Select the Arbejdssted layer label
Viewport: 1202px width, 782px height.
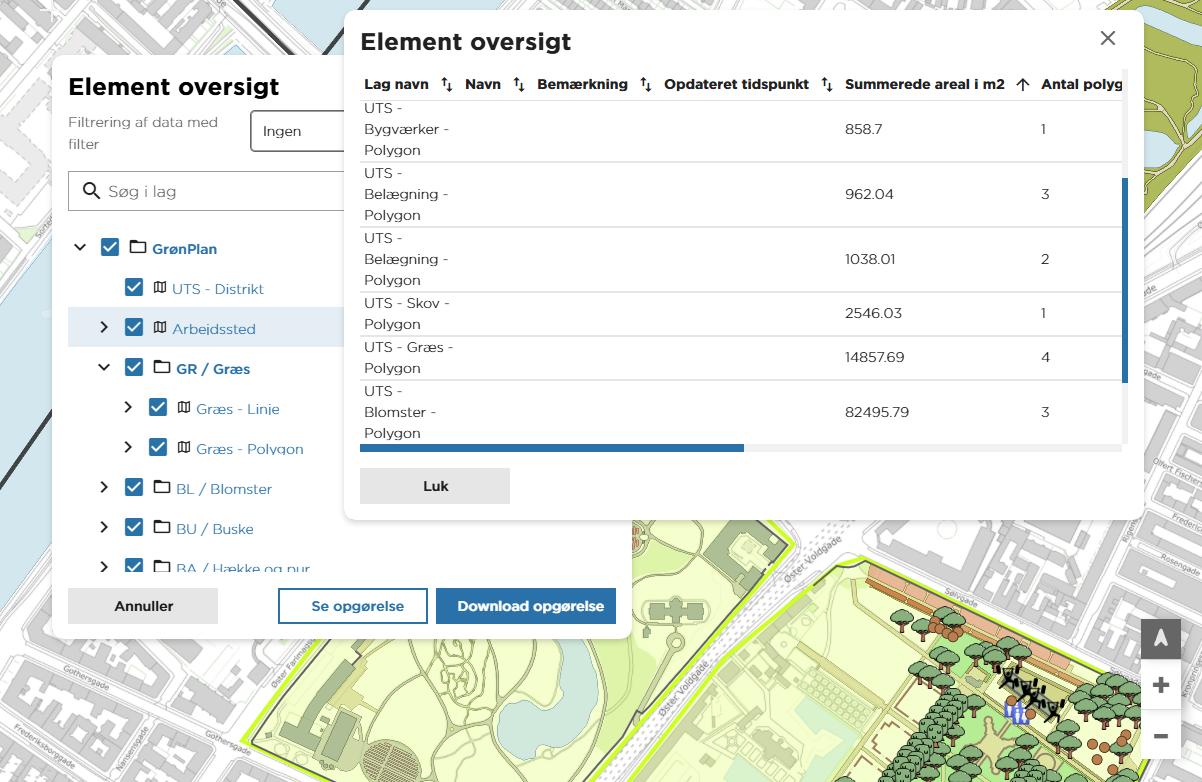coord(214,329)
